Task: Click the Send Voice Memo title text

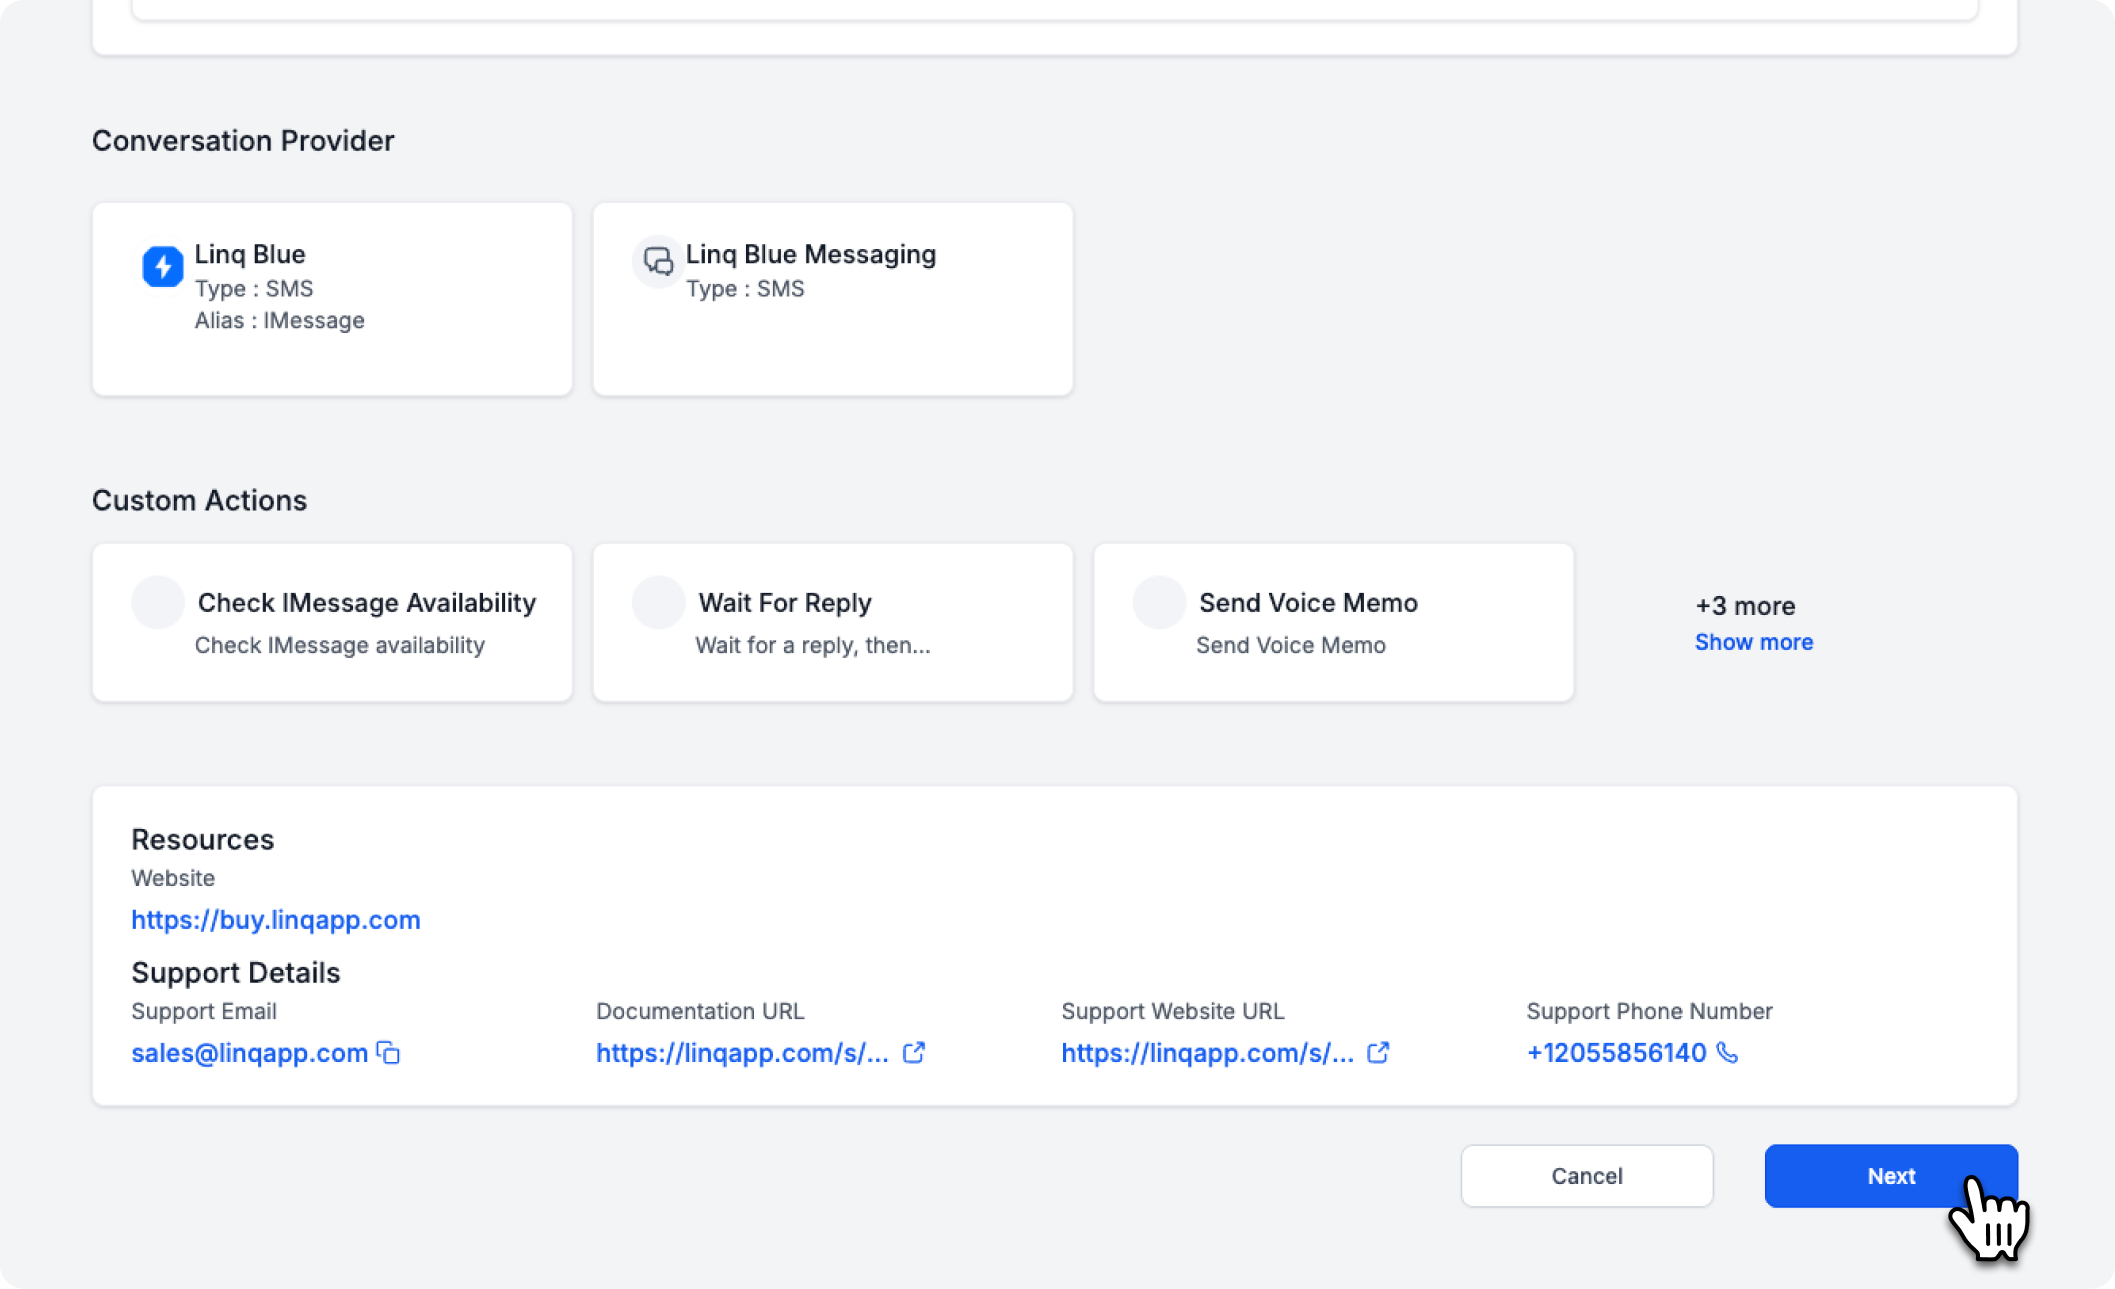Action: (x=1308, y=603)
